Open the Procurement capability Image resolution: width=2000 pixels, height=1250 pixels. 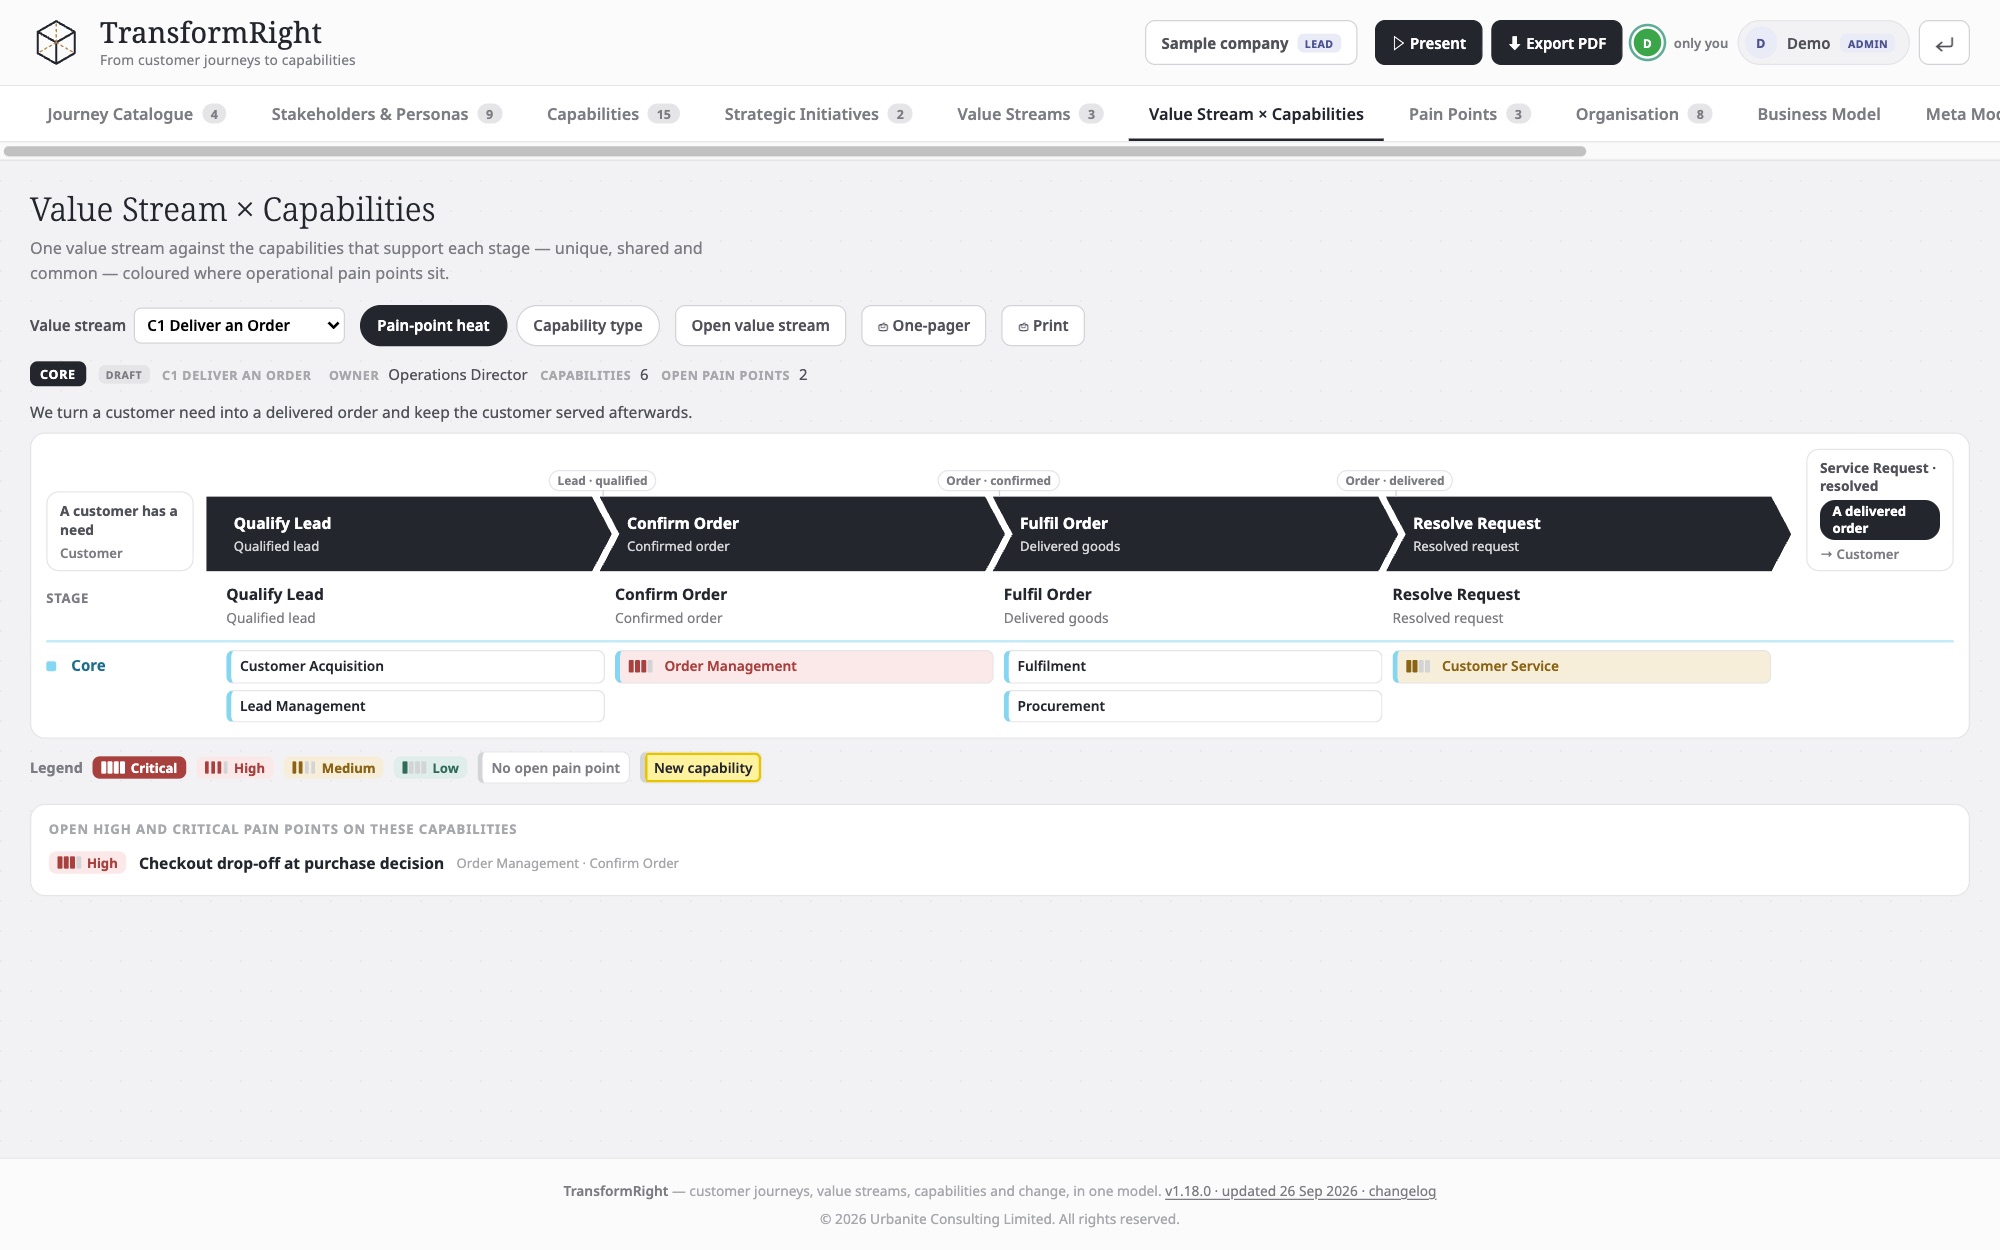tap(1193, 706)
